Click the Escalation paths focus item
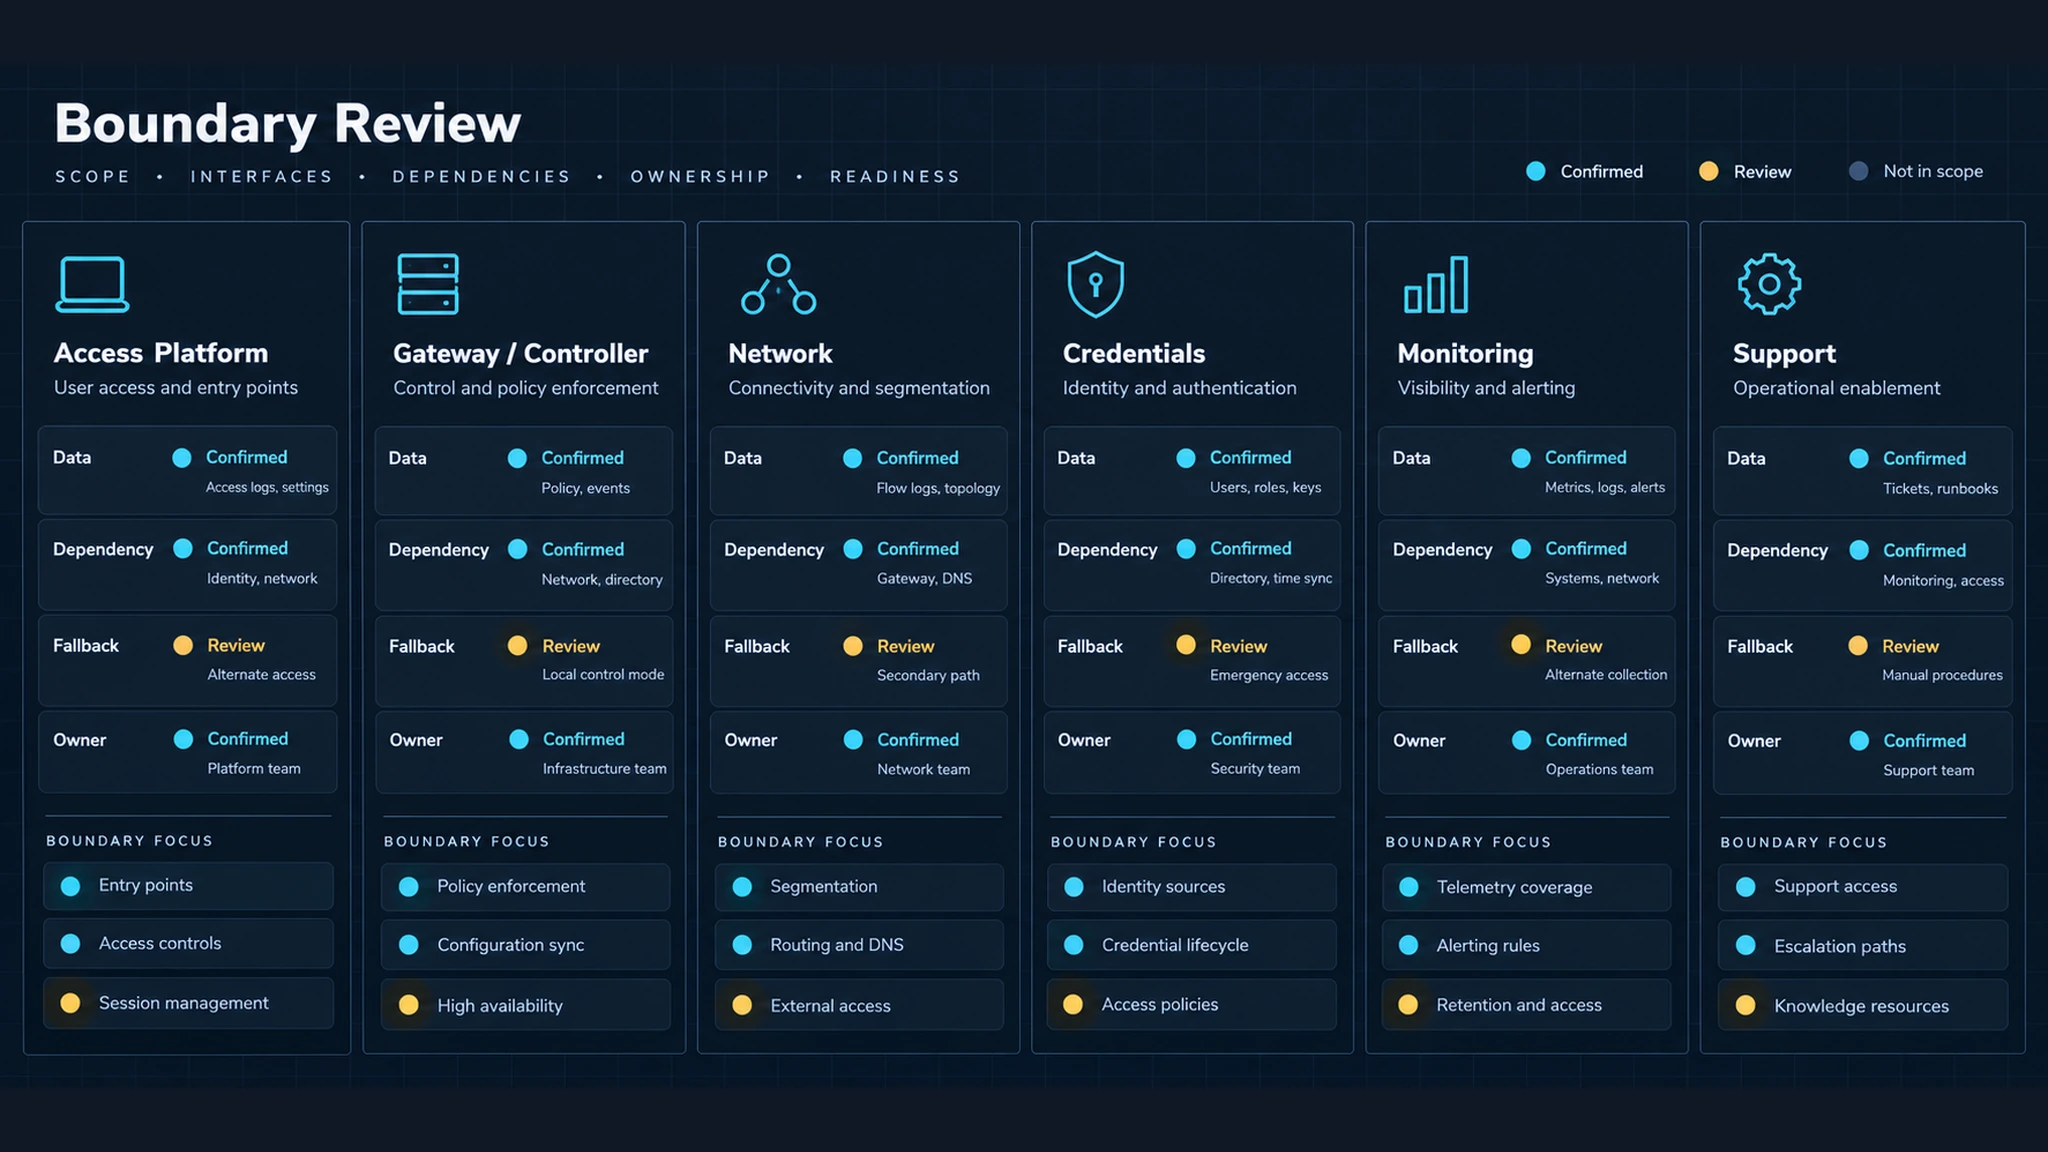Viewport: 2048px width, 1152px height. point(1863,946)
